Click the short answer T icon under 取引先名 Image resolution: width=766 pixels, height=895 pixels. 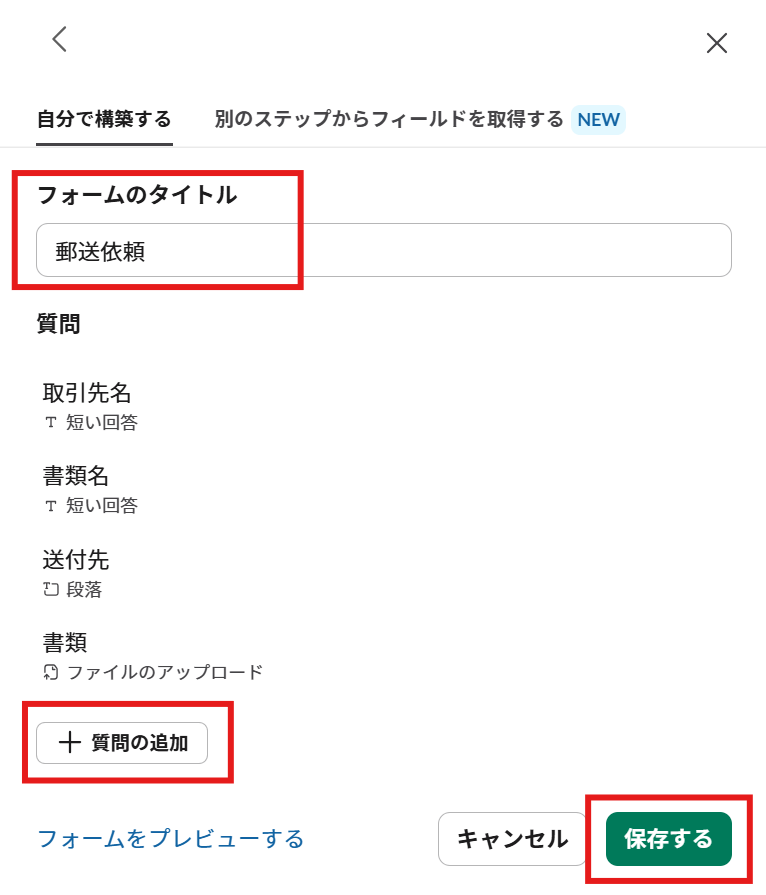coord(51,423)
